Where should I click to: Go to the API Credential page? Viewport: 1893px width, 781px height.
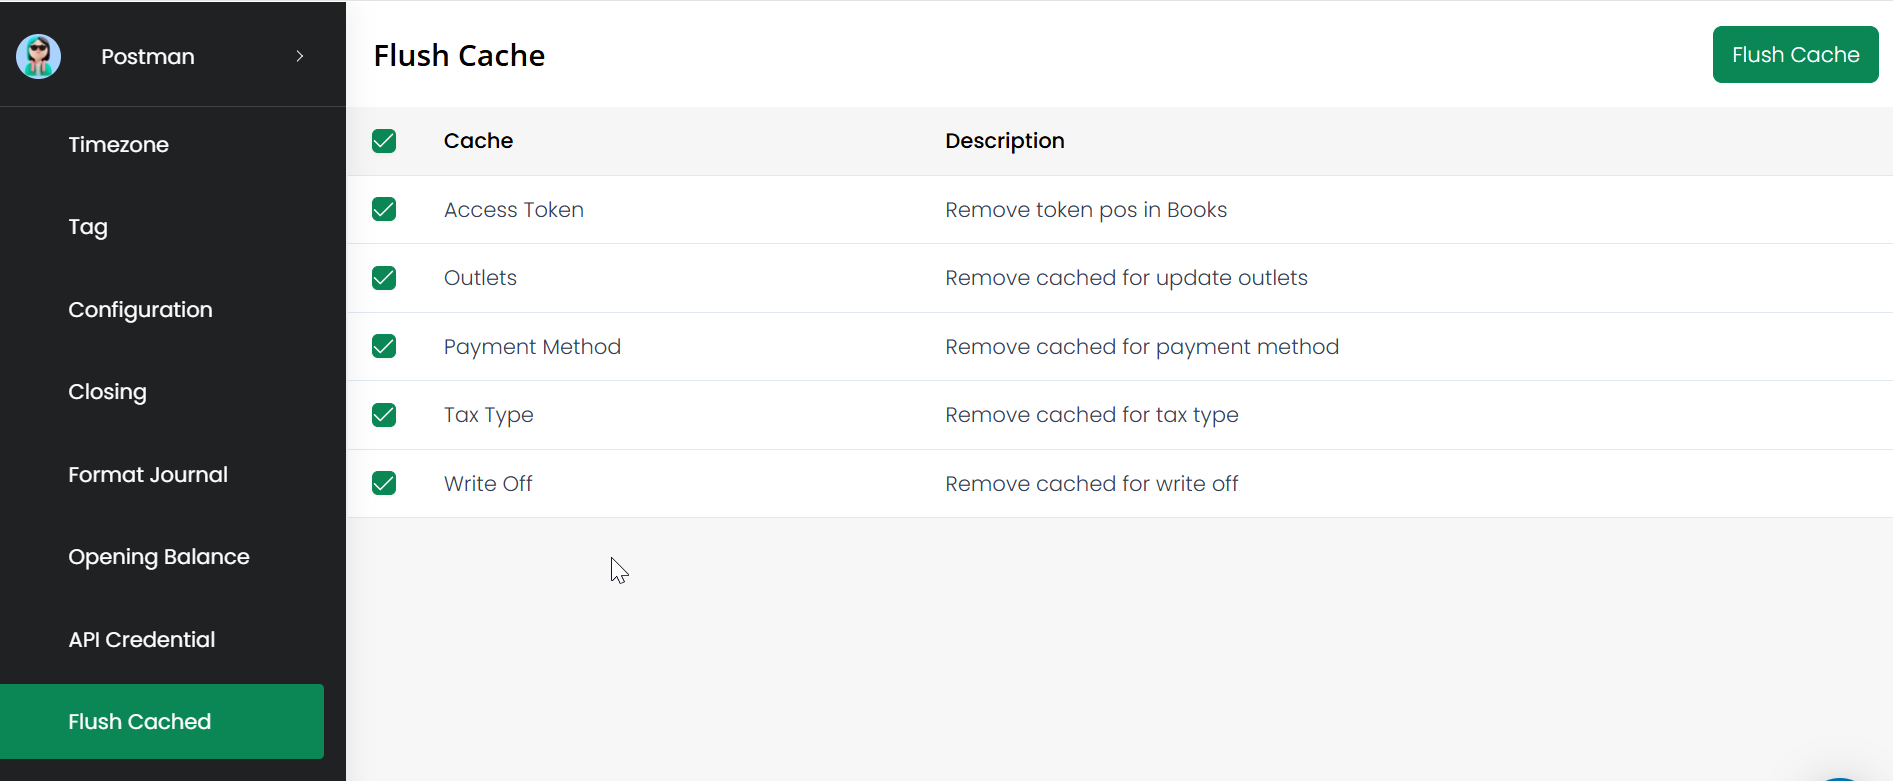coord(142,640)
